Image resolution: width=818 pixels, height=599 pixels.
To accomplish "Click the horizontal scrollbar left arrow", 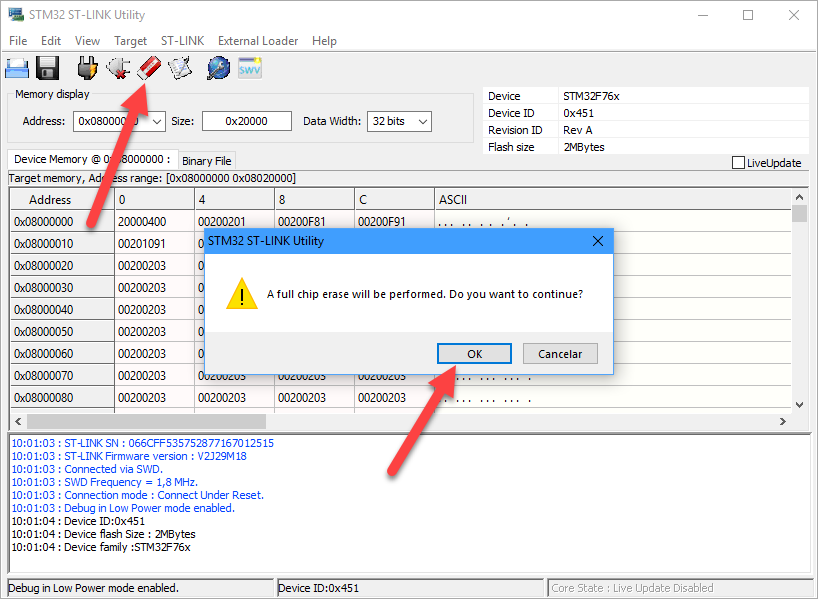I will click(18, 421).
